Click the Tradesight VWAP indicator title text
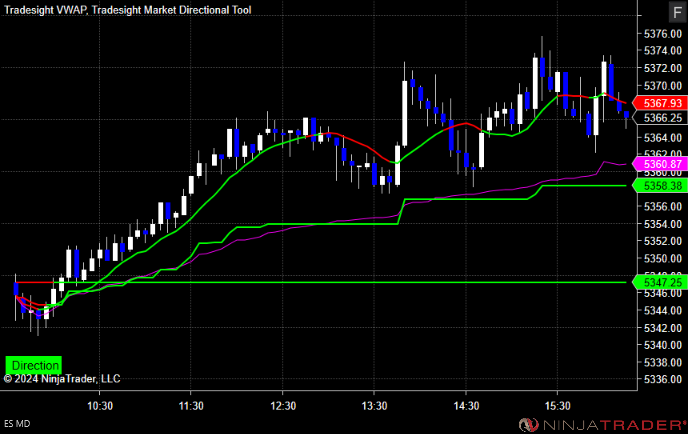Screen dimensions: 688x434 pyautogui.click(x=128, y=10)
